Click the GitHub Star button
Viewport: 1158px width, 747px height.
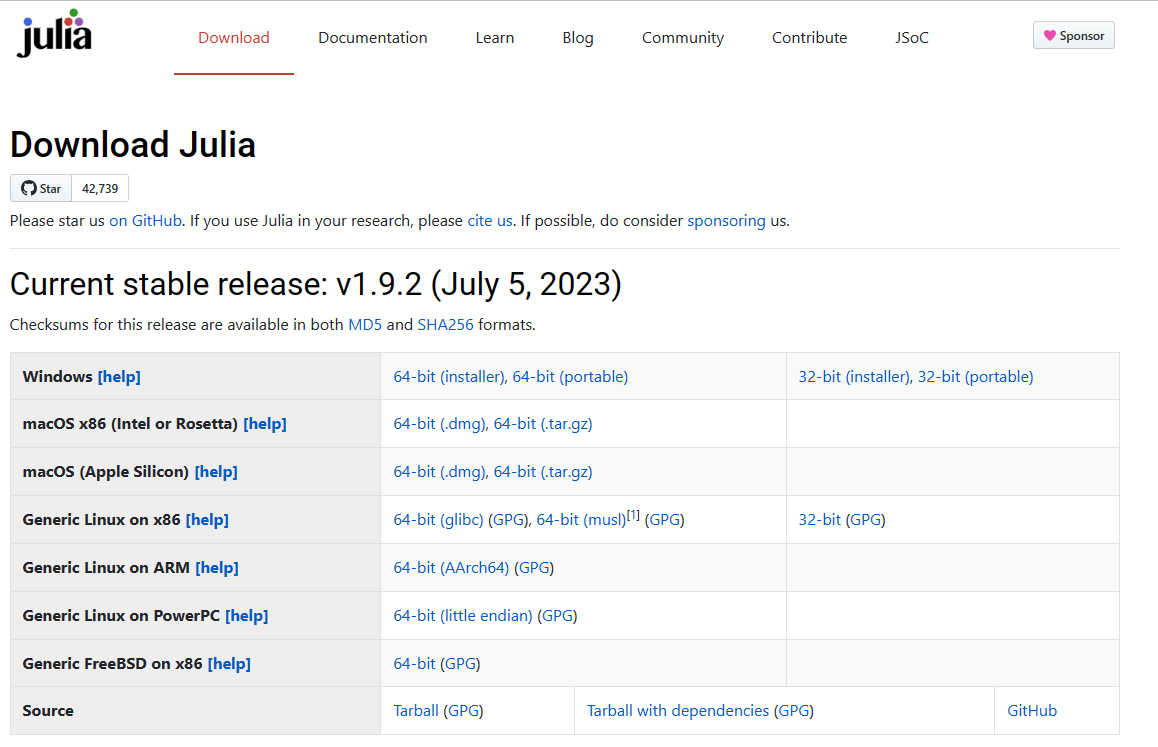pyautogui.click(x=41, y=188)
